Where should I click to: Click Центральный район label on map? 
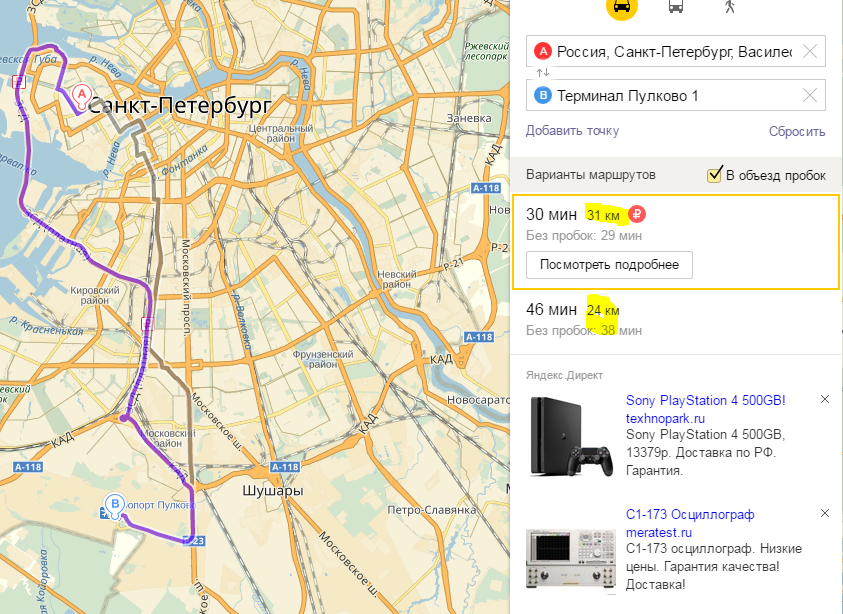point(281,133)
